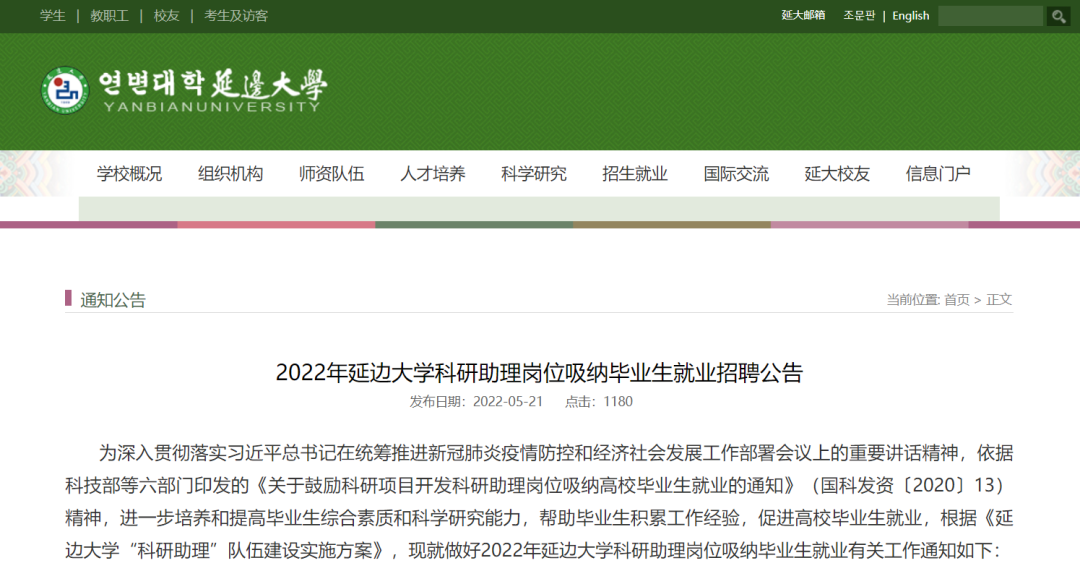Image resolution: width=1080 pixels, height=571 pixels.
Task: Open the 教职工 link in the top bar
Action: (x=110, y=16)
